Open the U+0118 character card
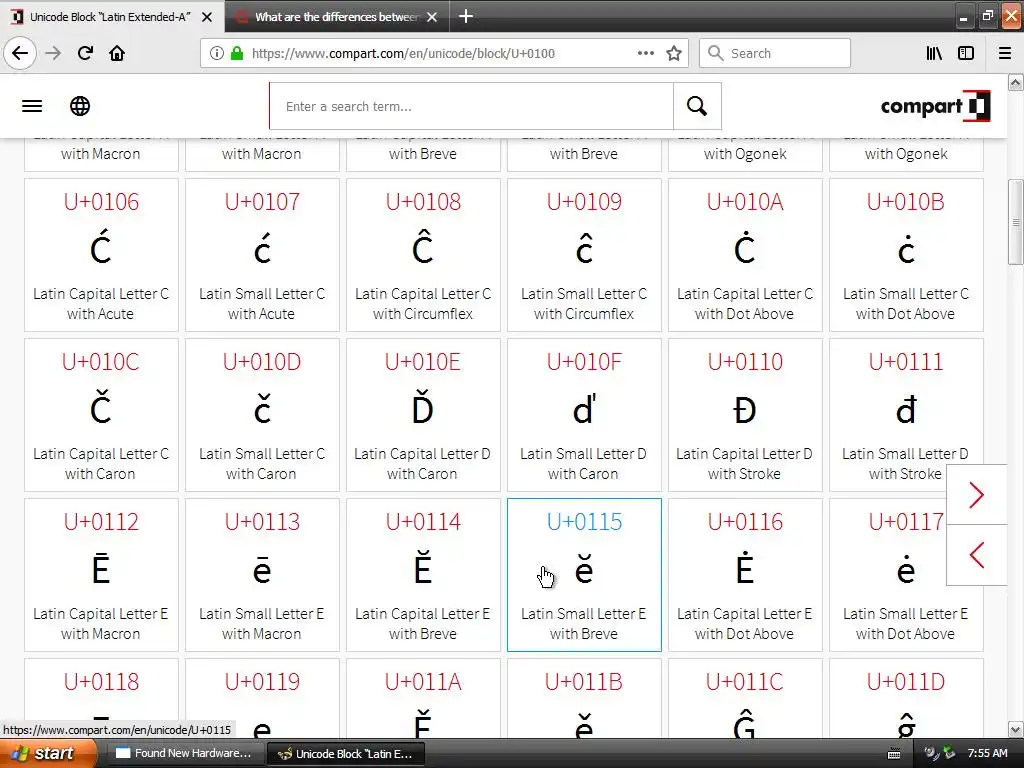1024x768 pixels. [101, 697]
